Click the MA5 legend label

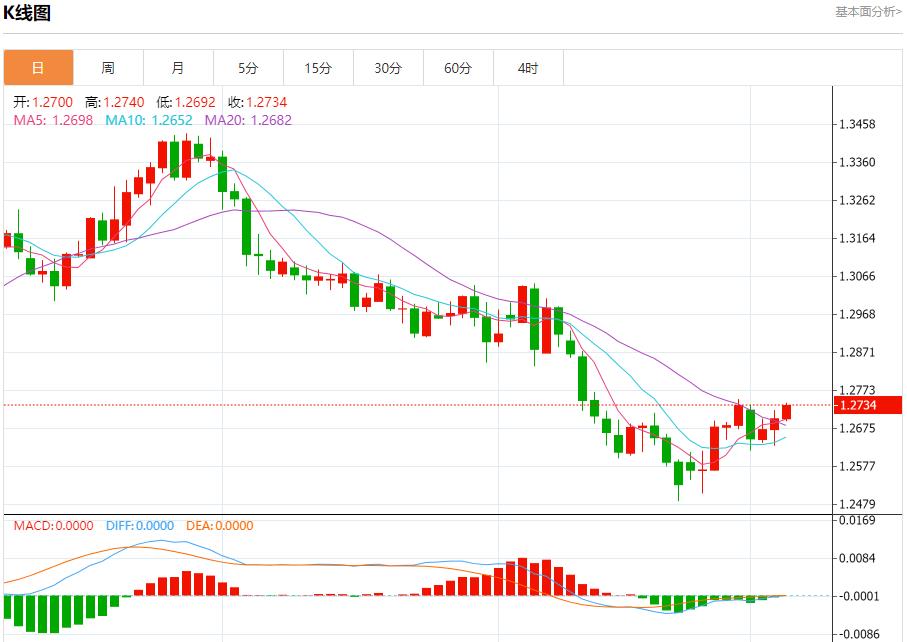(x=53, y=120)
